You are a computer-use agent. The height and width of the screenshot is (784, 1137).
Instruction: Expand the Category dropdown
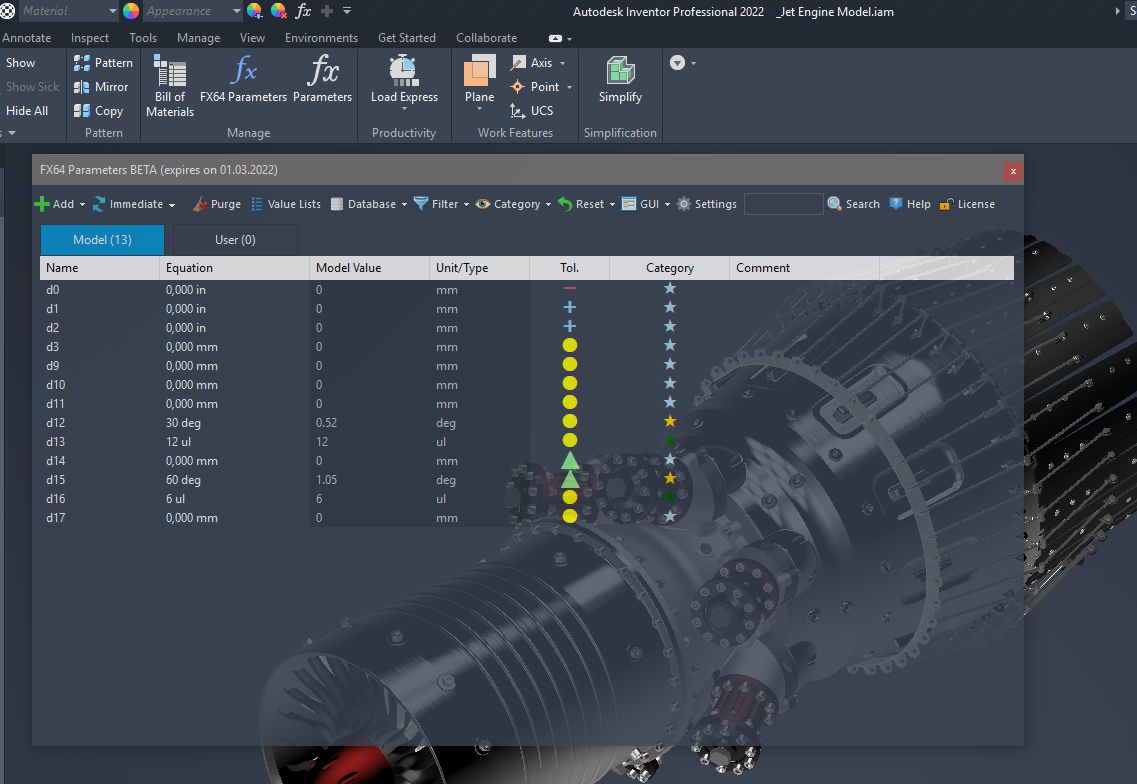548,205
